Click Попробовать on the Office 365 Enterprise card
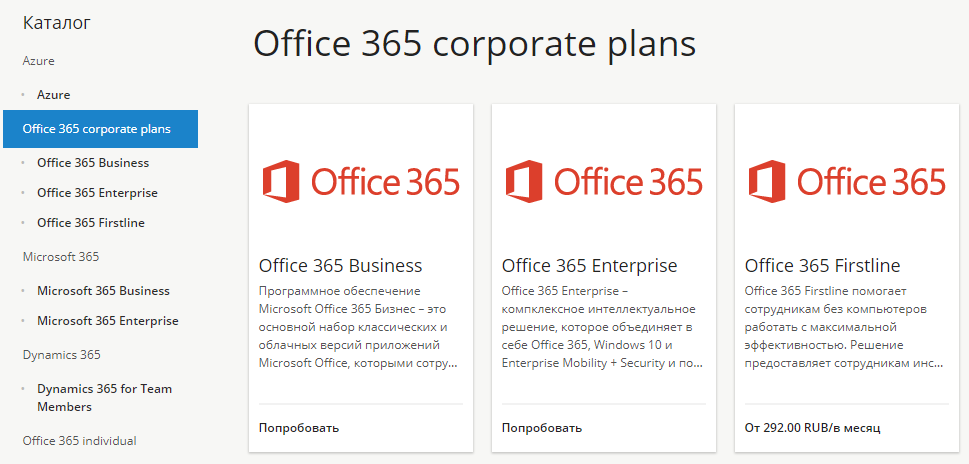 point(542,428)
